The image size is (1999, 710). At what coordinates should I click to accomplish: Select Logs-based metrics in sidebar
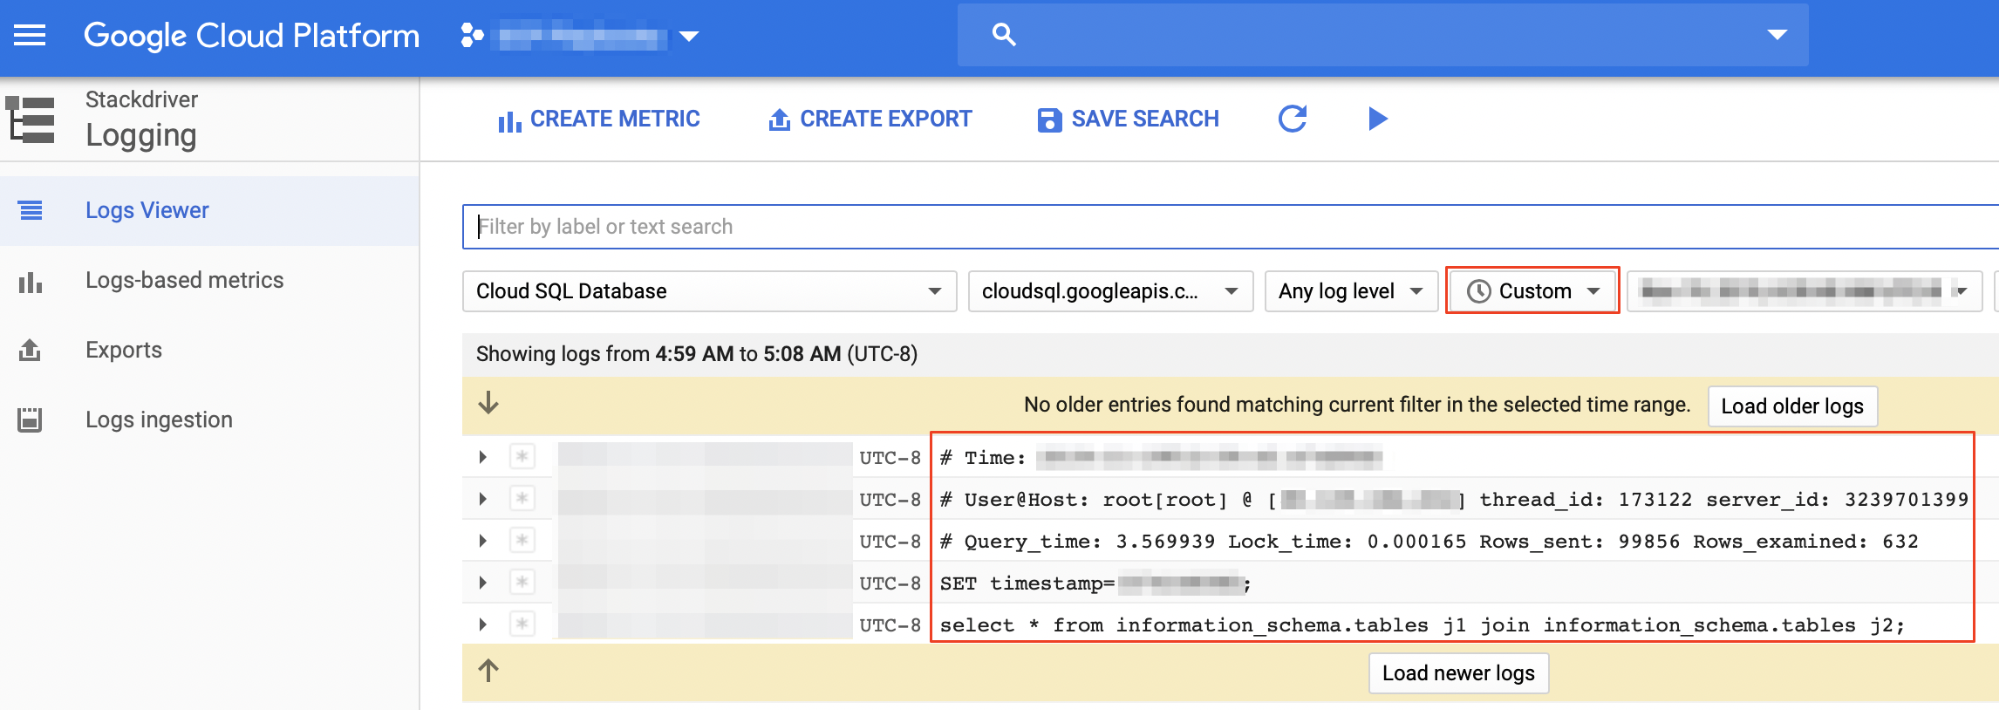pyautogui.click(x=184, y=280)
